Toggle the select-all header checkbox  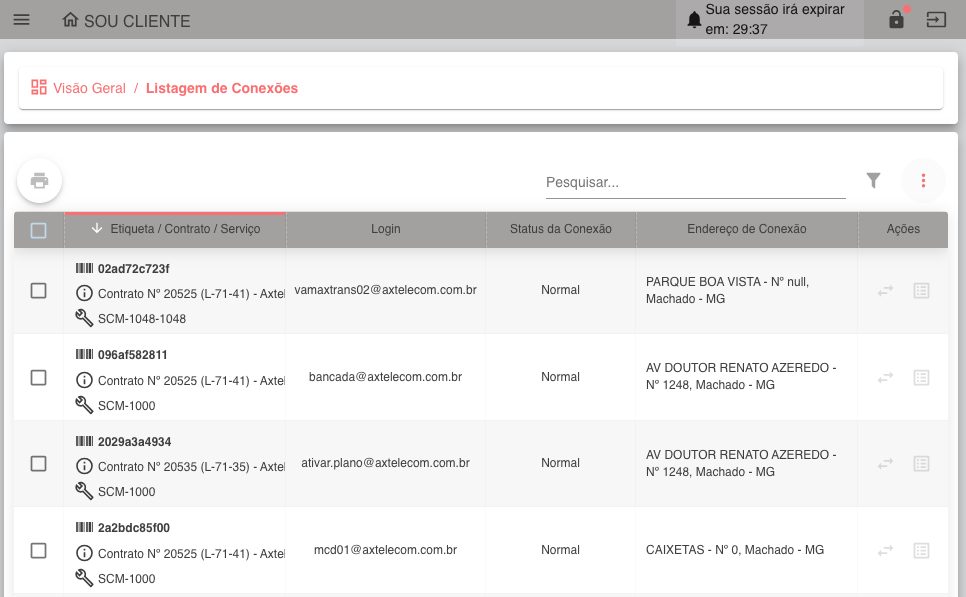tap(39, 230)
